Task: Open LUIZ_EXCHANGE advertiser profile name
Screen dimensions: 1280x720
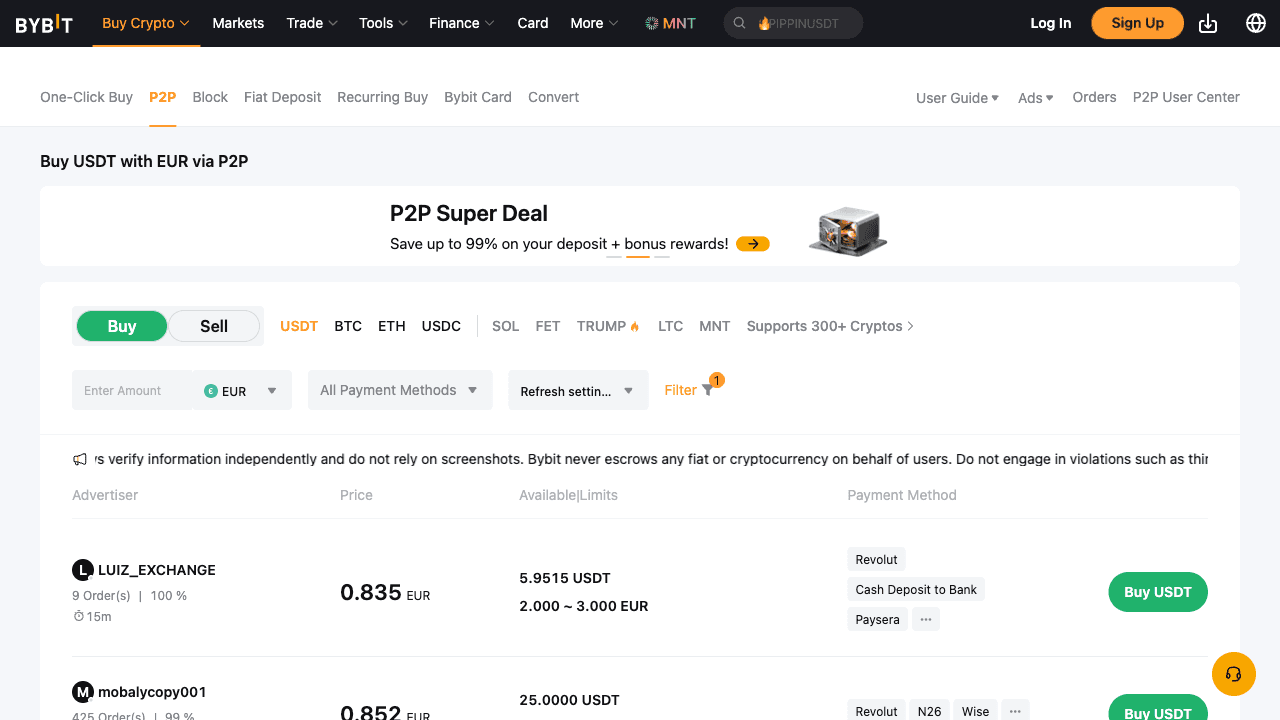Action: 157,570
